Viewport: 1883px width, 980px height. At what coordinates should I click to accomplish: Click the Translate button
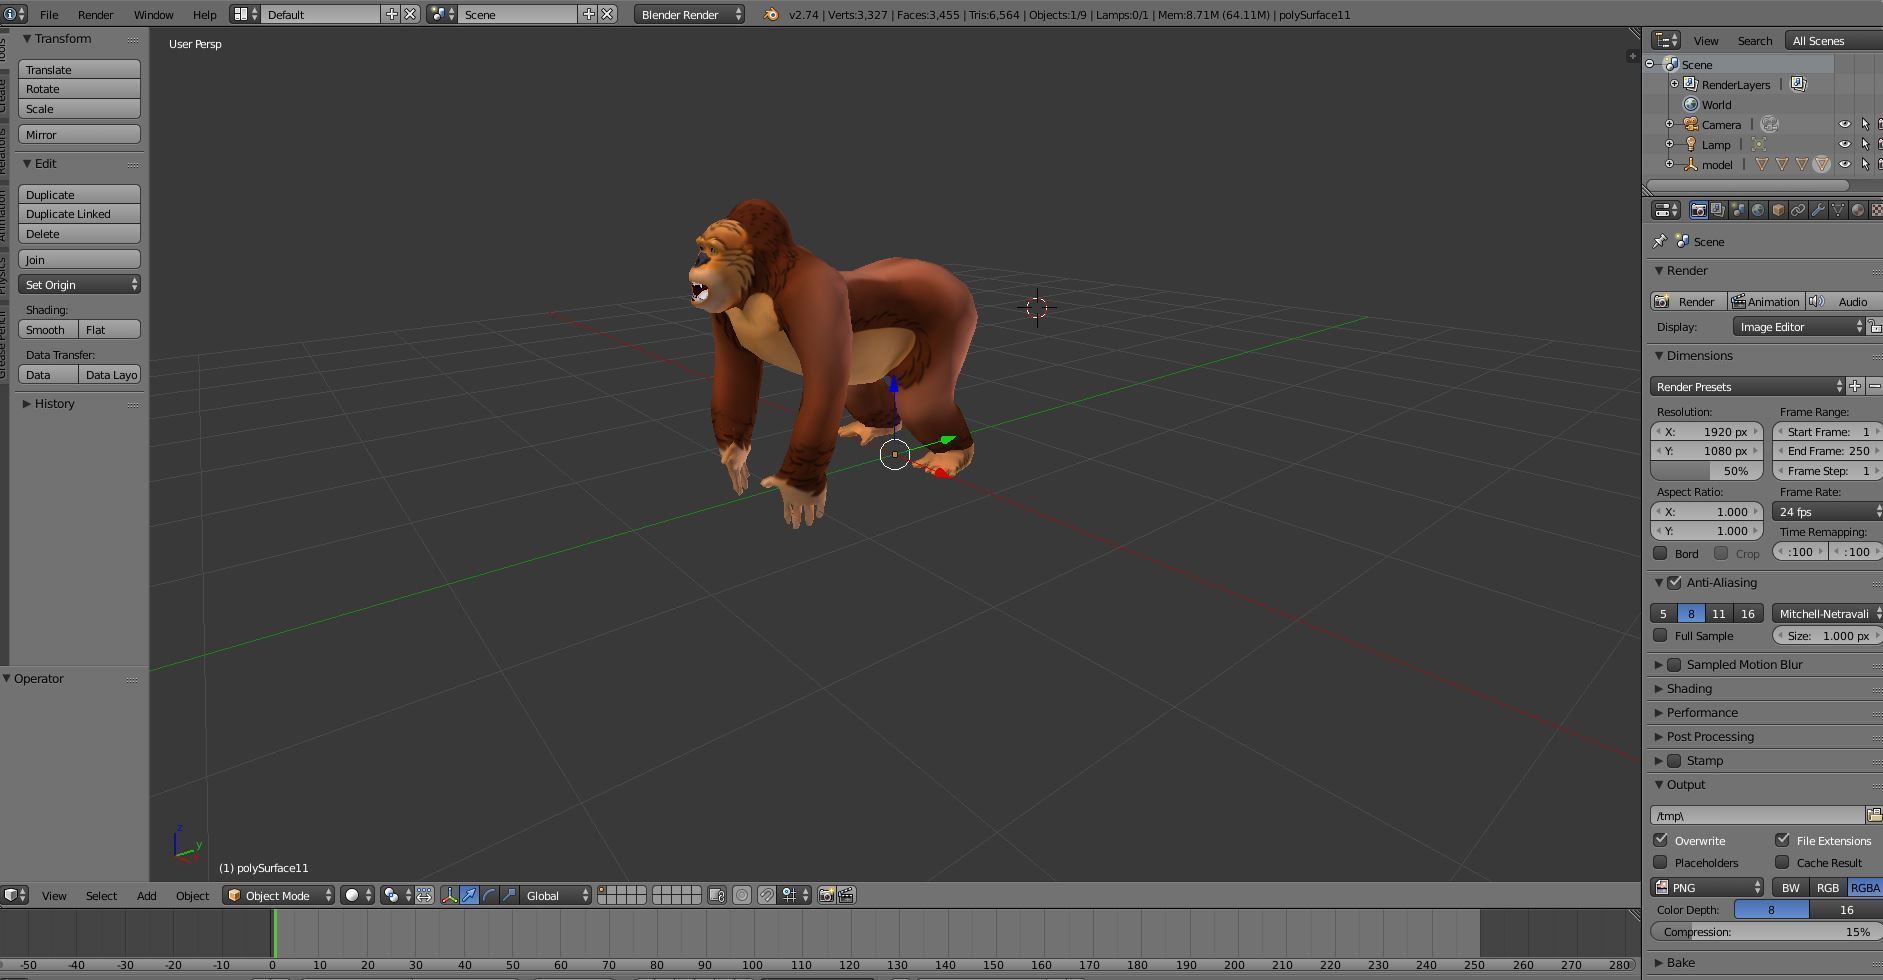(79, 69)
